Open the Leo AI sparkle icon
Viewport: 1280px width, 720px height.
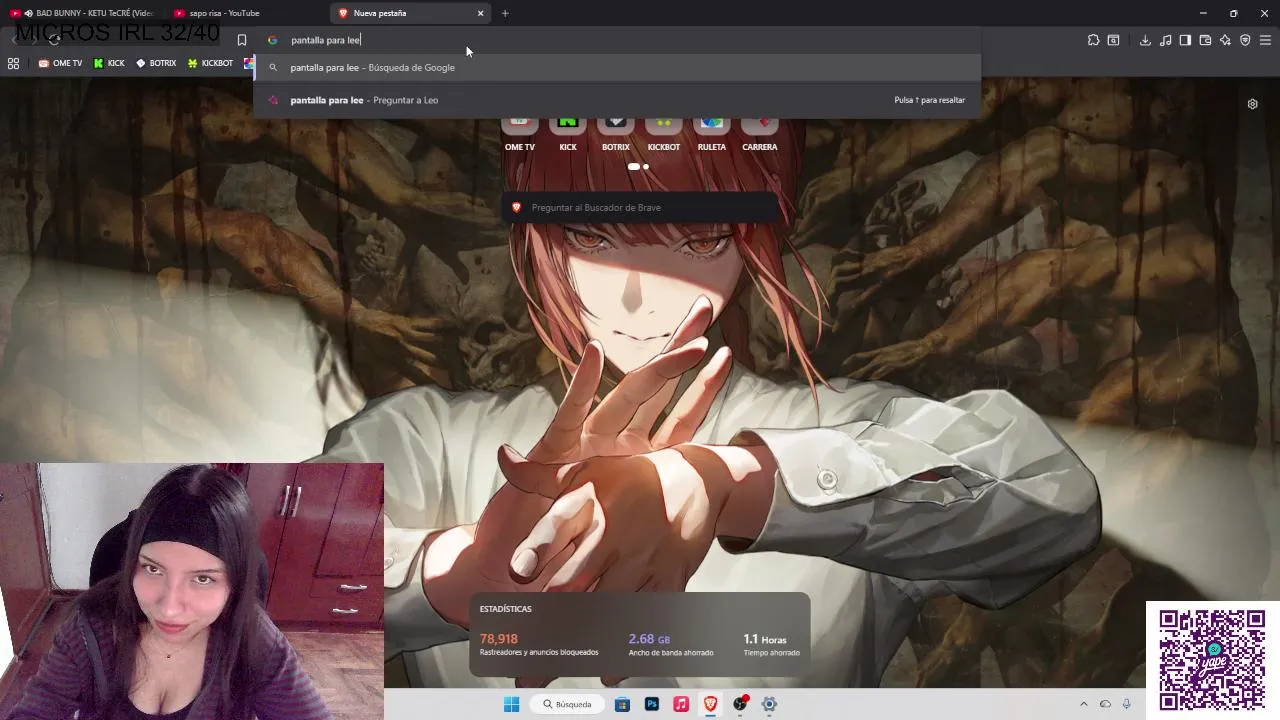coord(1225,40)
